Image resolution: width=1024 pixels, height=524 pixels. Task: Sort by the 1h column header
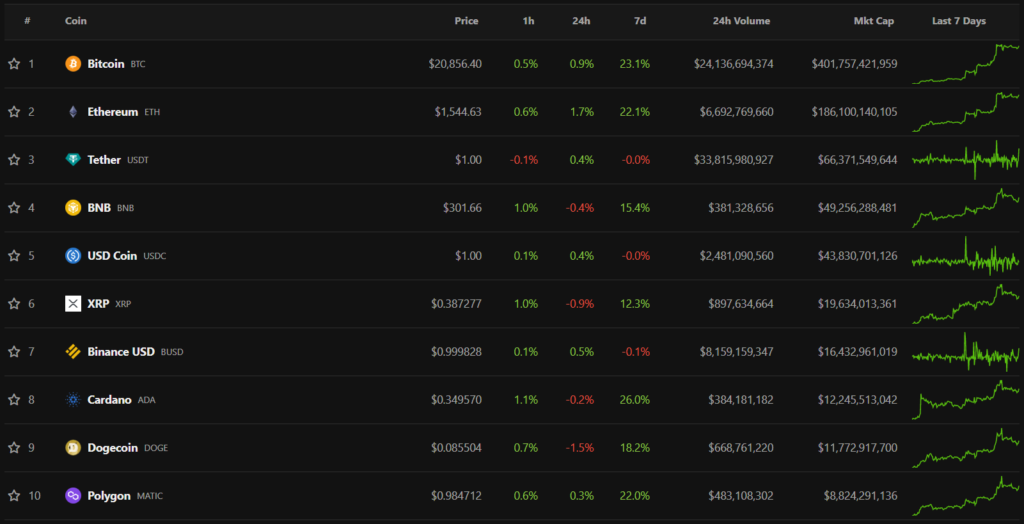(x=528, y=21)
